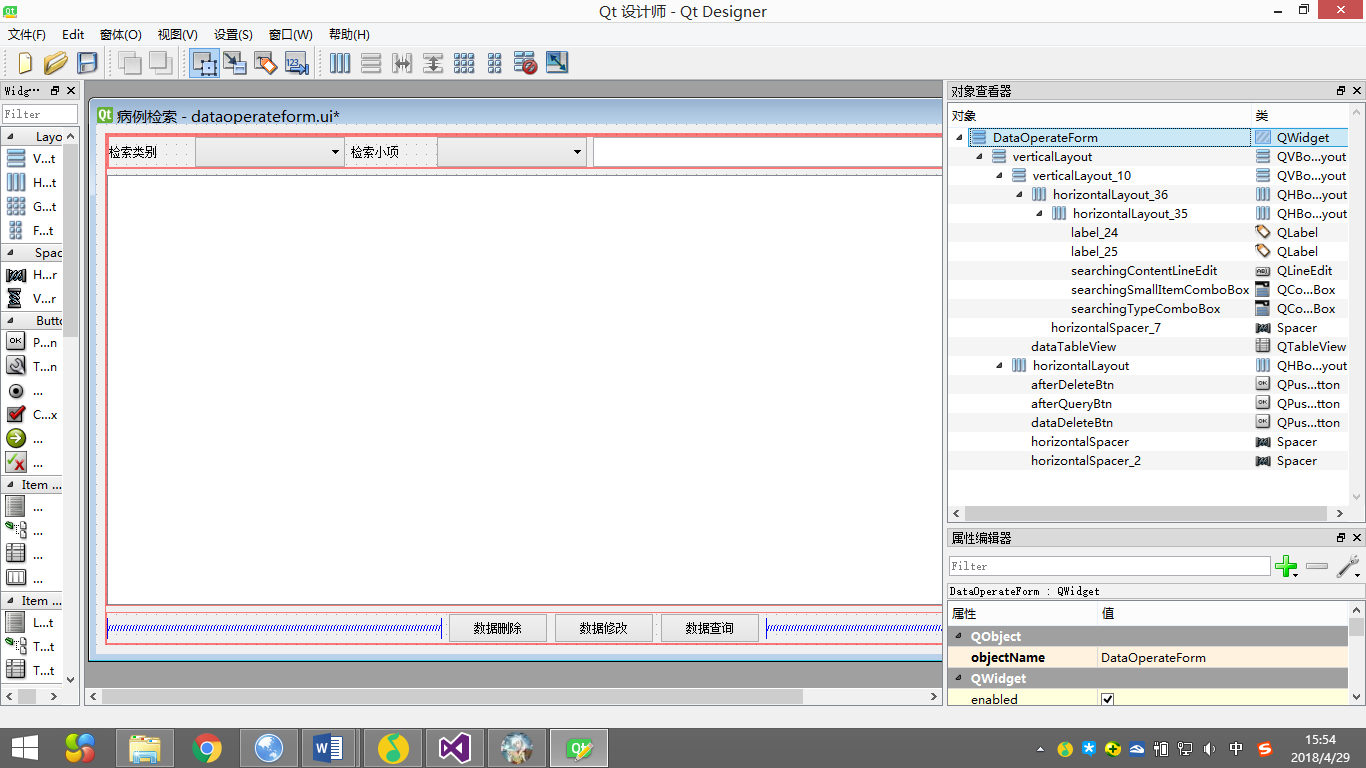Collapse the QObject property group
This screenshot has height=768, width=1366.
pos(959,637)
